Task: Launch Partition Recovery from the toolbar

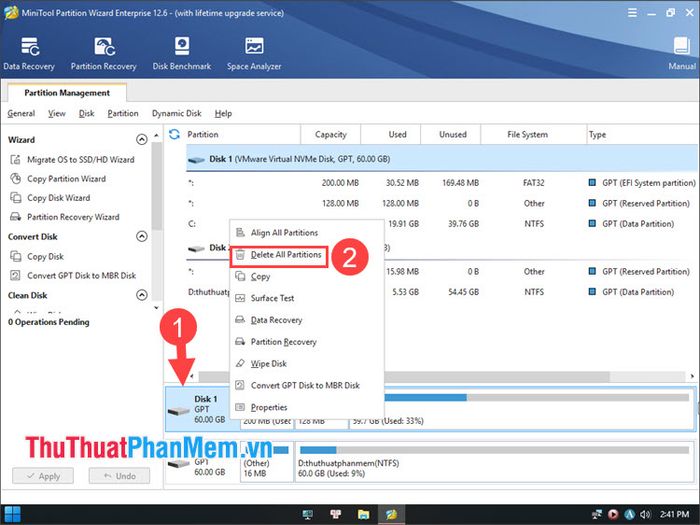Action: (x=104, y=54)
